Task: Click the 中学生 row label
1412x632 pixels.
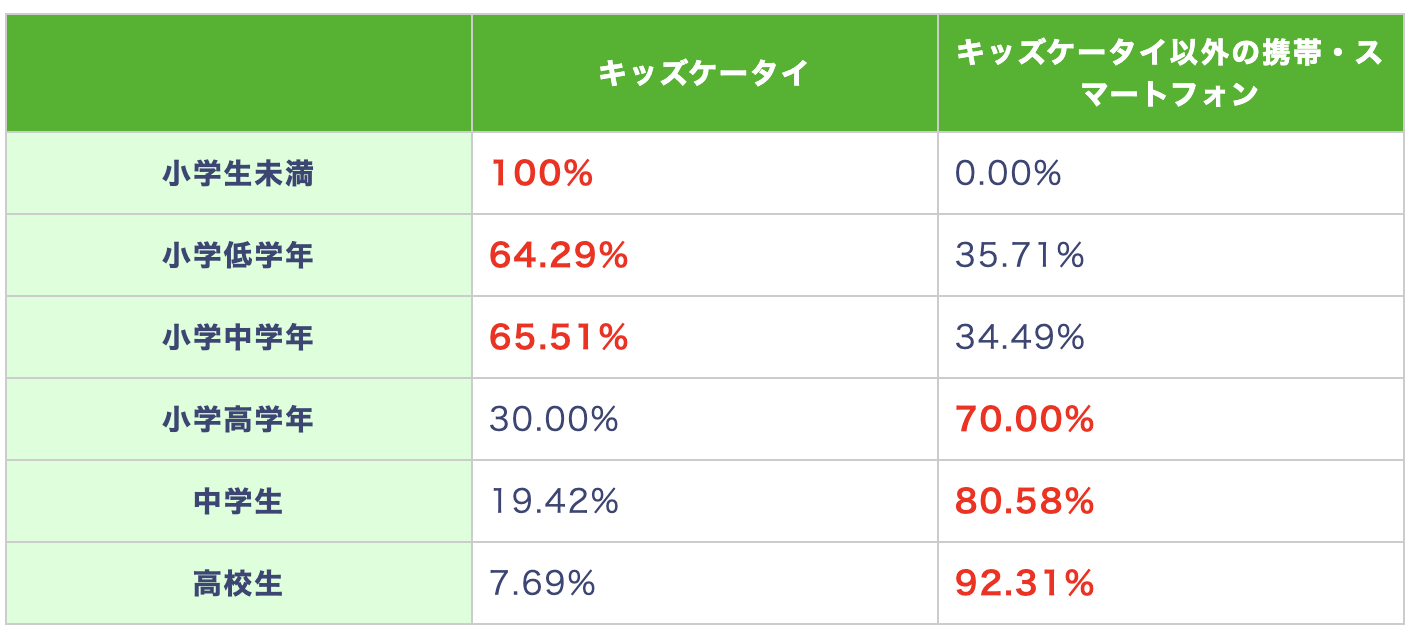Action: [238, 502]
